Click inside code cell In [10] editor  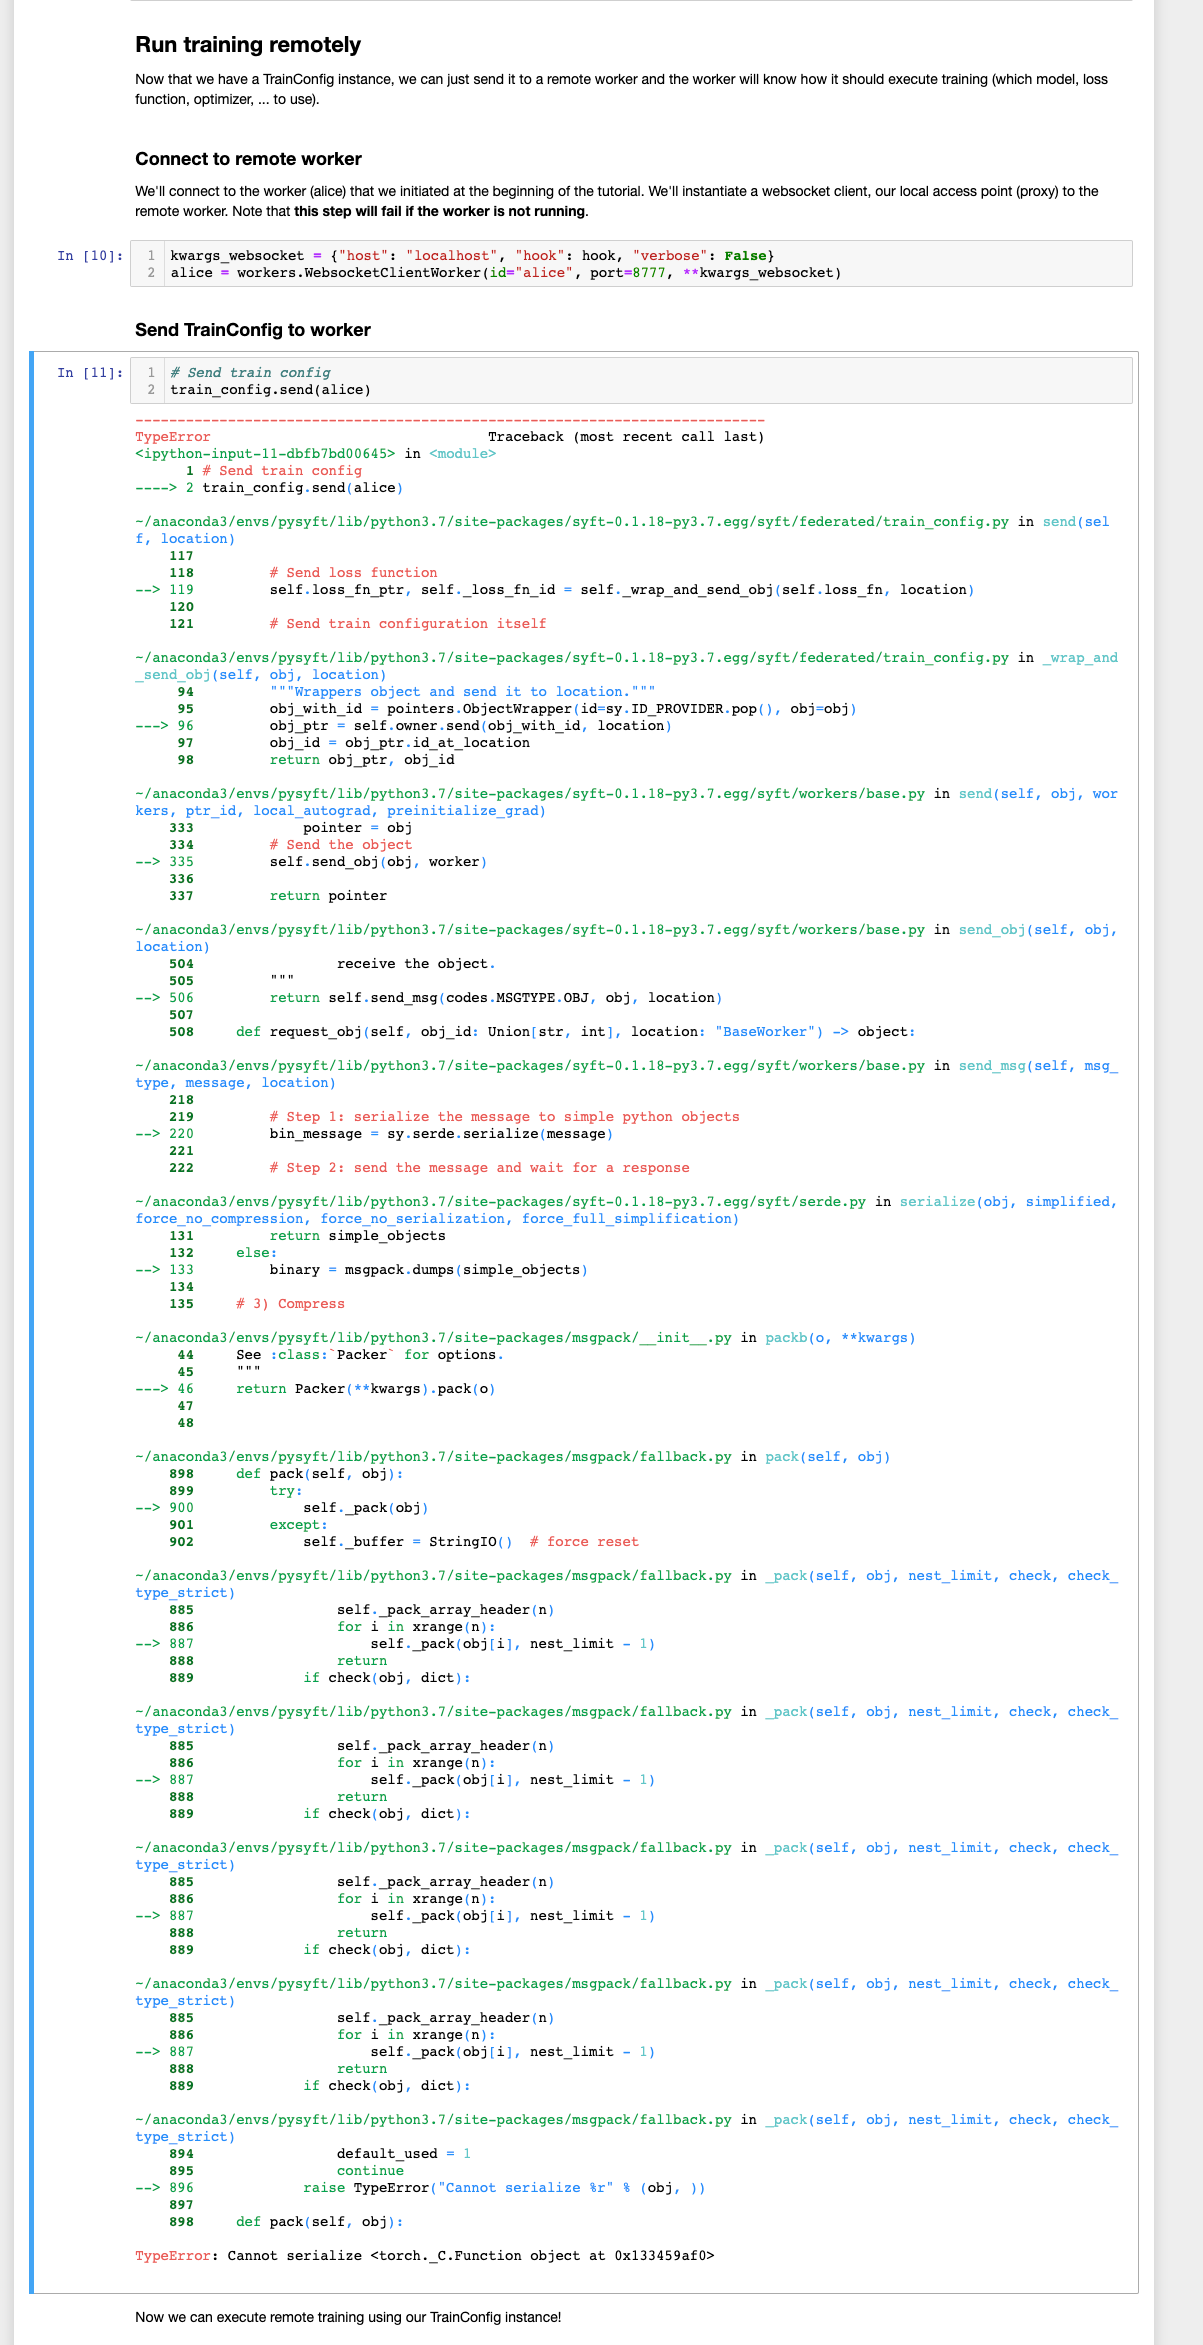tap(631, 264)
